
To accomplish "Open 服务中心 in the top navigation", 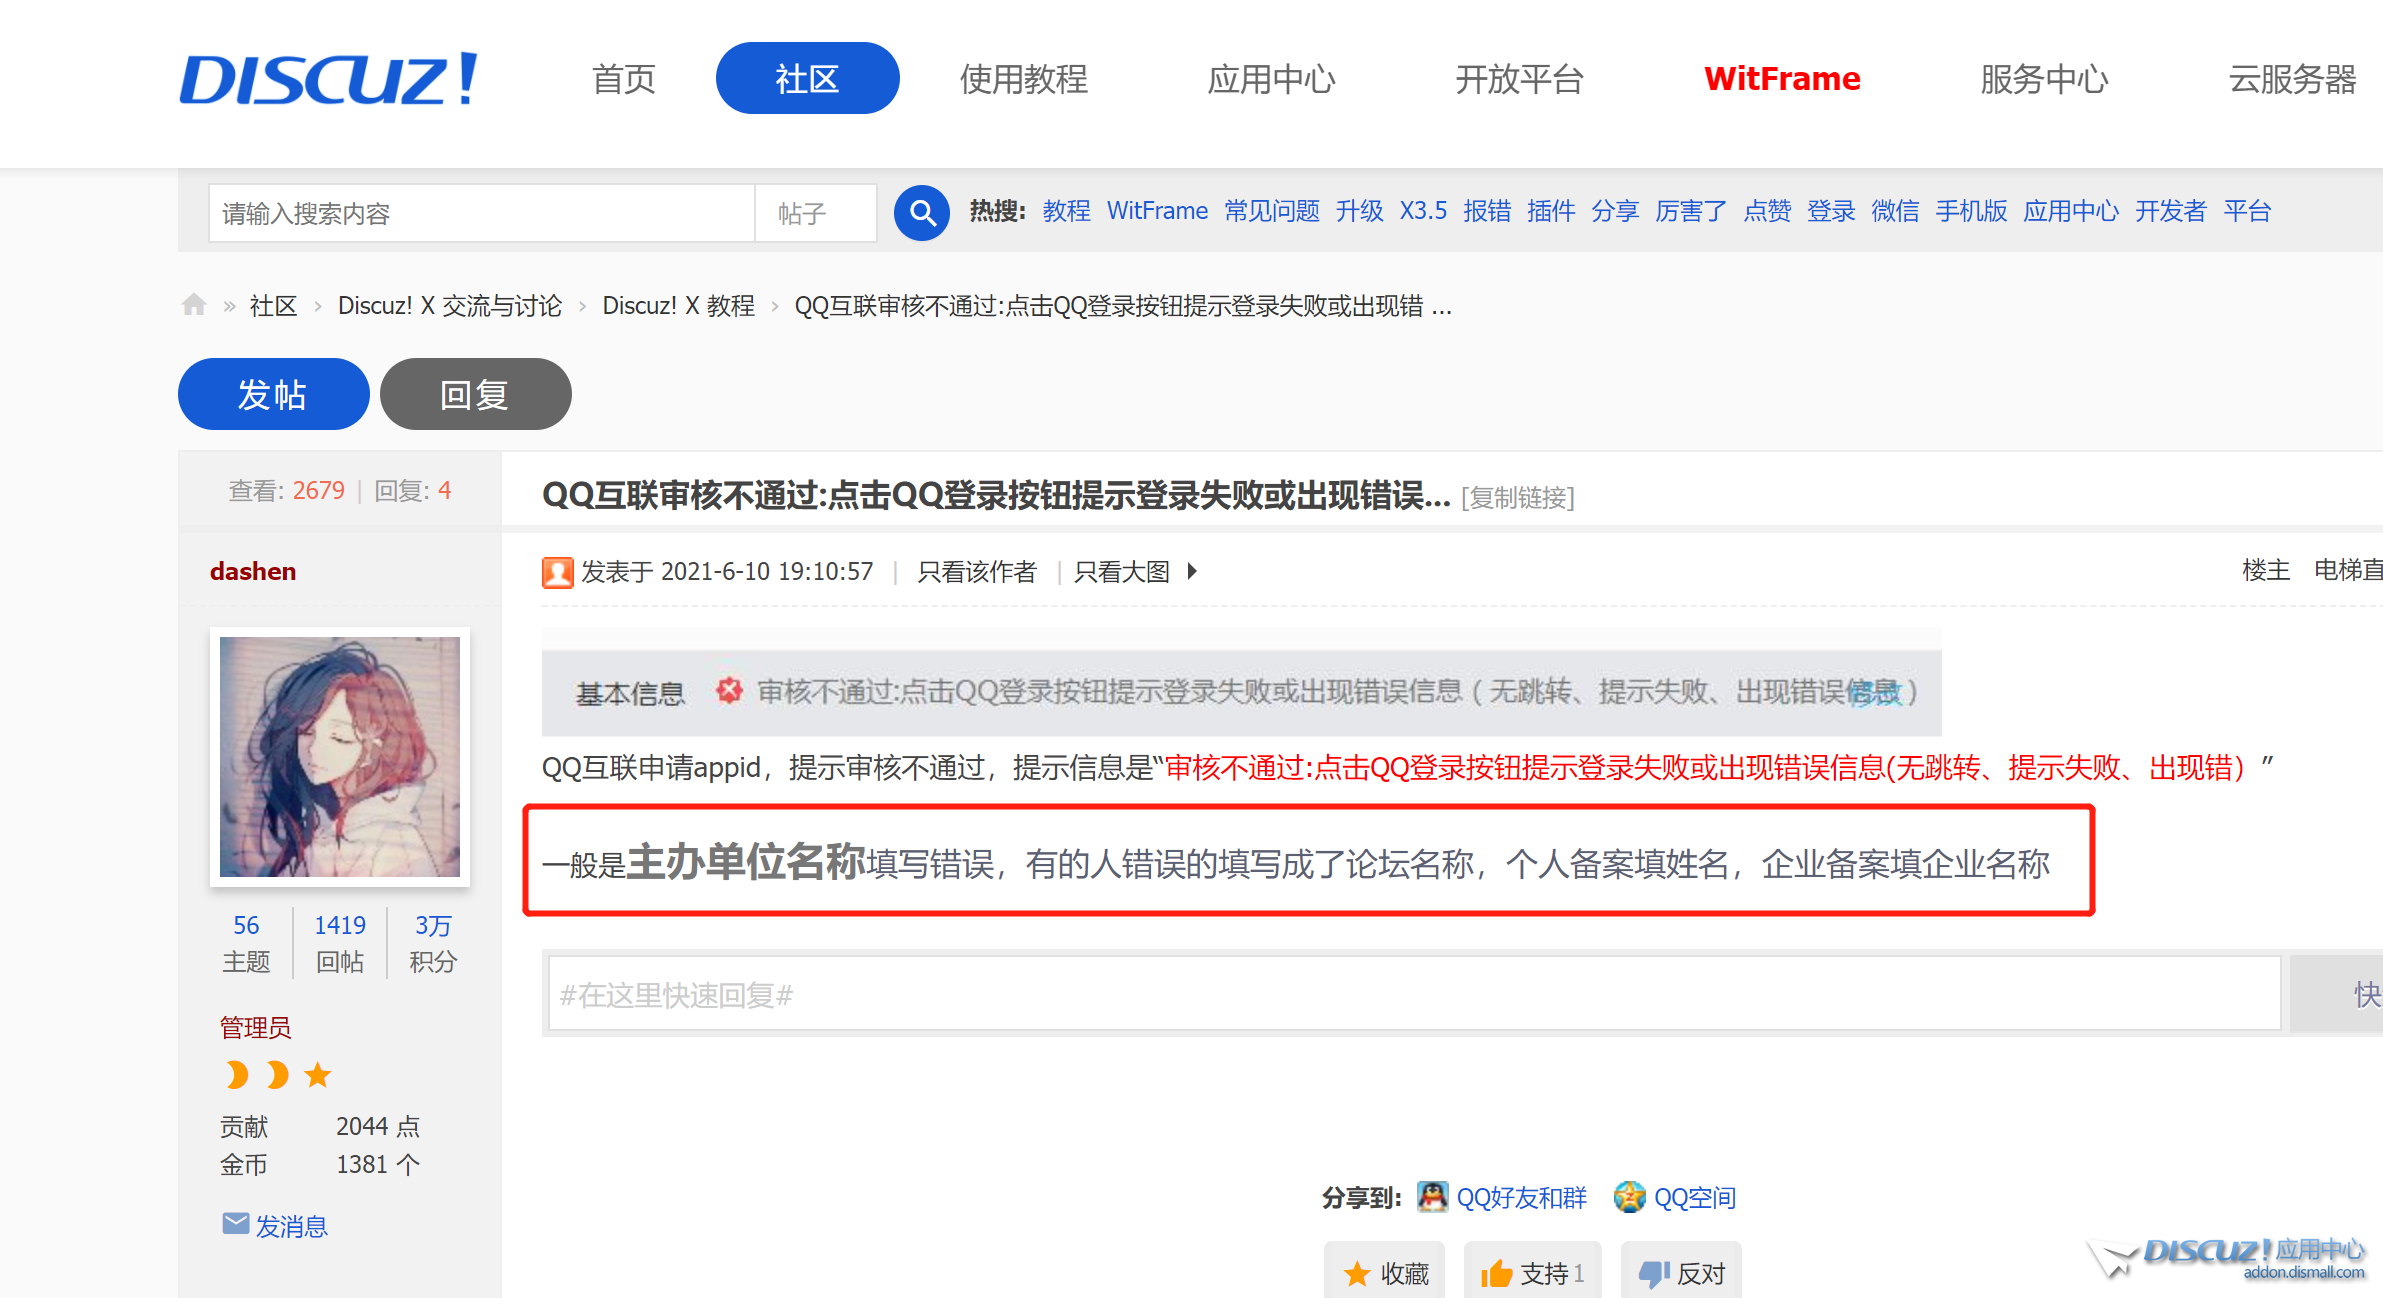I will (2044, 79).
